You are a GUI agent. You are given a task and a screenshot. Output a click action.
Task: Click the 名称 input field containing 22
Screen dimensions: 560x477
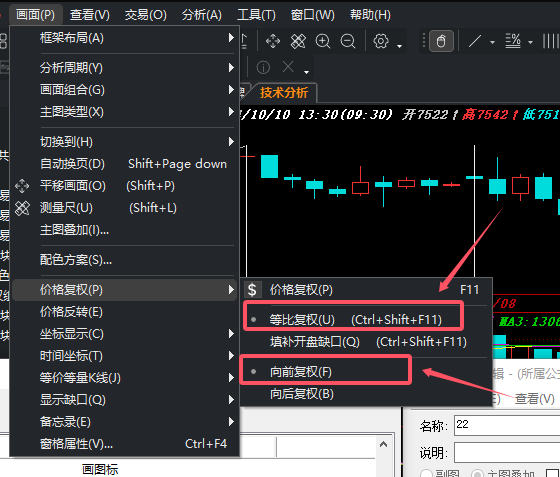click(x=507, y=425)
